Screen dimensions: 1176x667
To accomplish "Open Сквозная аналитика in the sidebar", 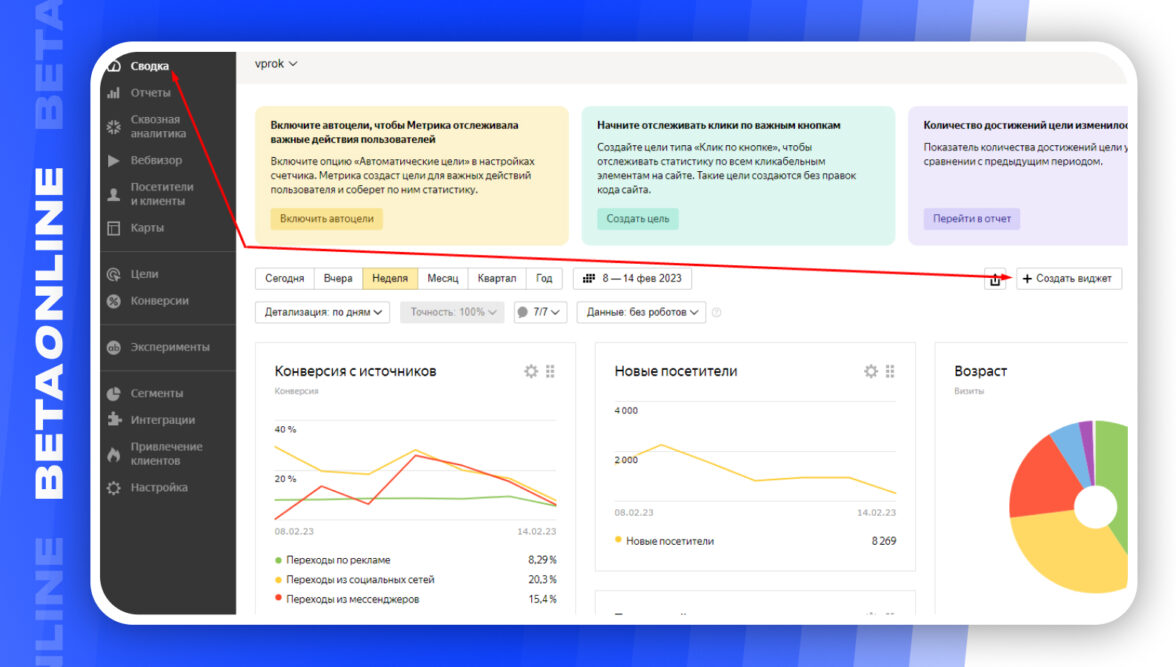I will click(x=158, y=126).
